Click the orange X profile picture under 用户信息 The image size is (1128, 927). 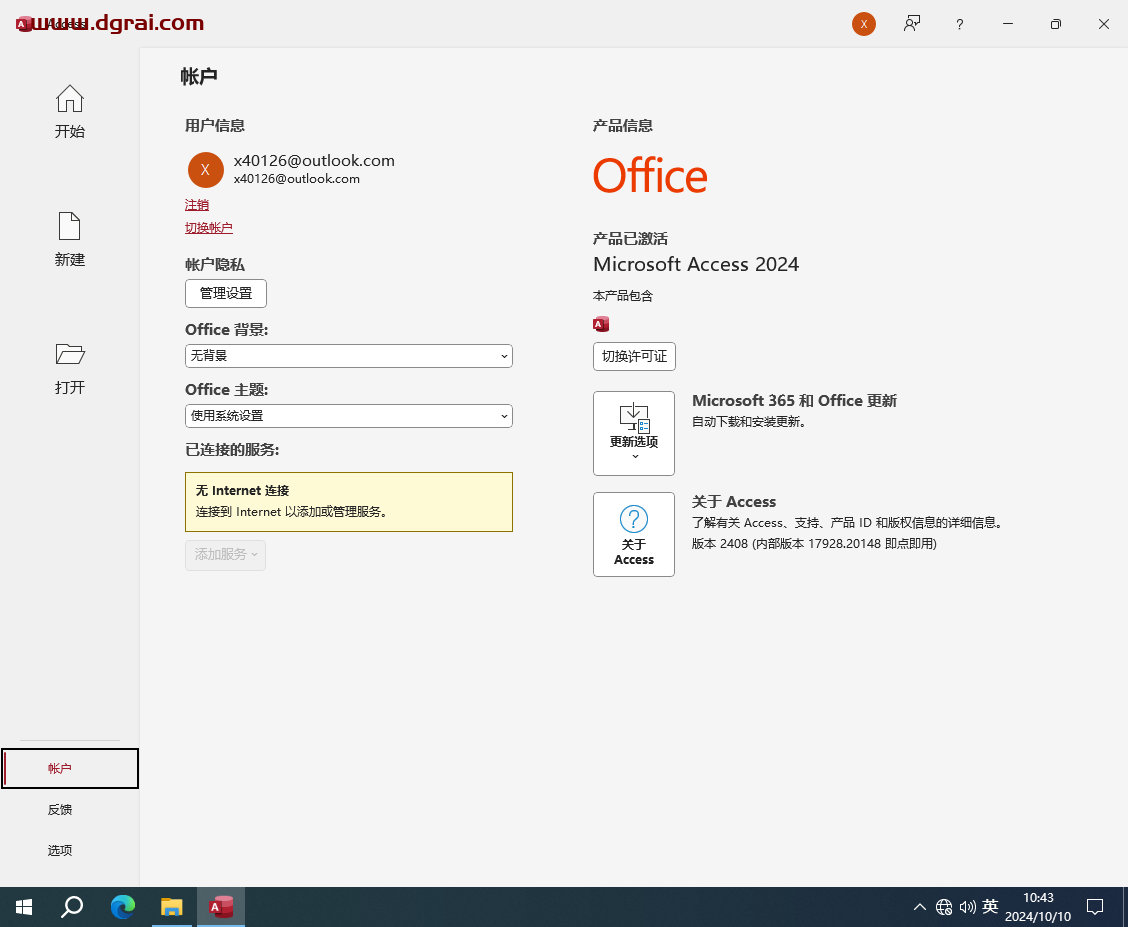tap(205, 170)
